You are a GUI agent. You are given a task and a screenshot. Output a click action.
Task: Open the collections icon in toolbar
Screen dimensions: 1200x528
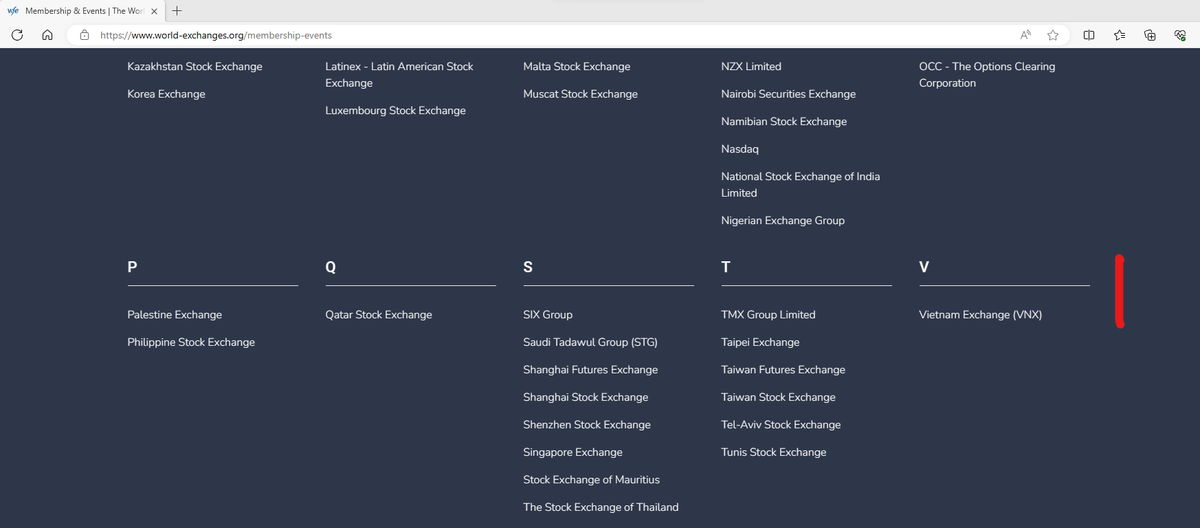[x=1150, y=35]
